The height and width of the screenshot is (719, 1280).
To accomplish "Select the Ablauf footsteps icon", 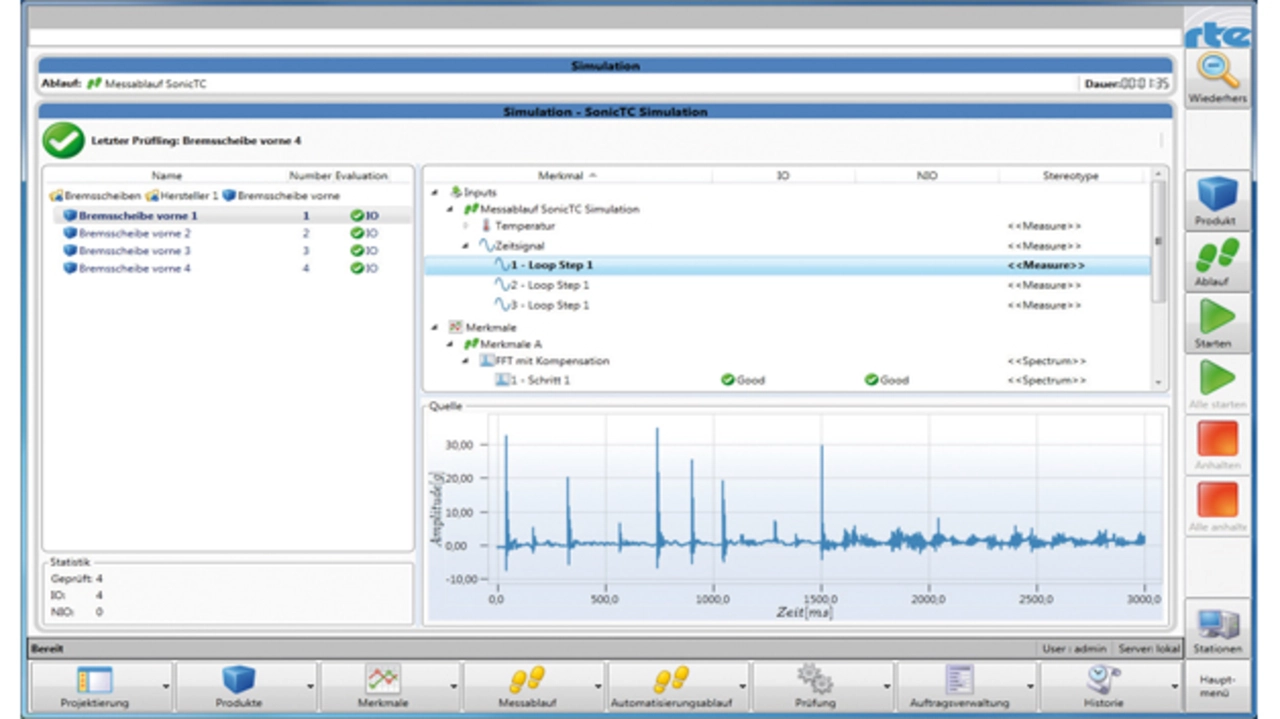I will point(1217,256).
